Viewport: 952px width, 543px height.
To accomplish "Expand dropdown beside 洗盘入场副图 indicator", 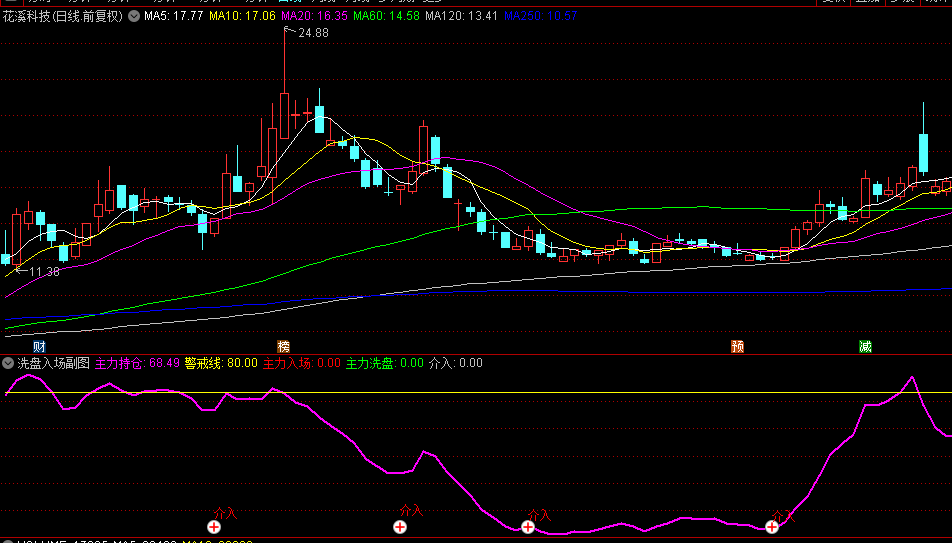I will tap(9, 363).
